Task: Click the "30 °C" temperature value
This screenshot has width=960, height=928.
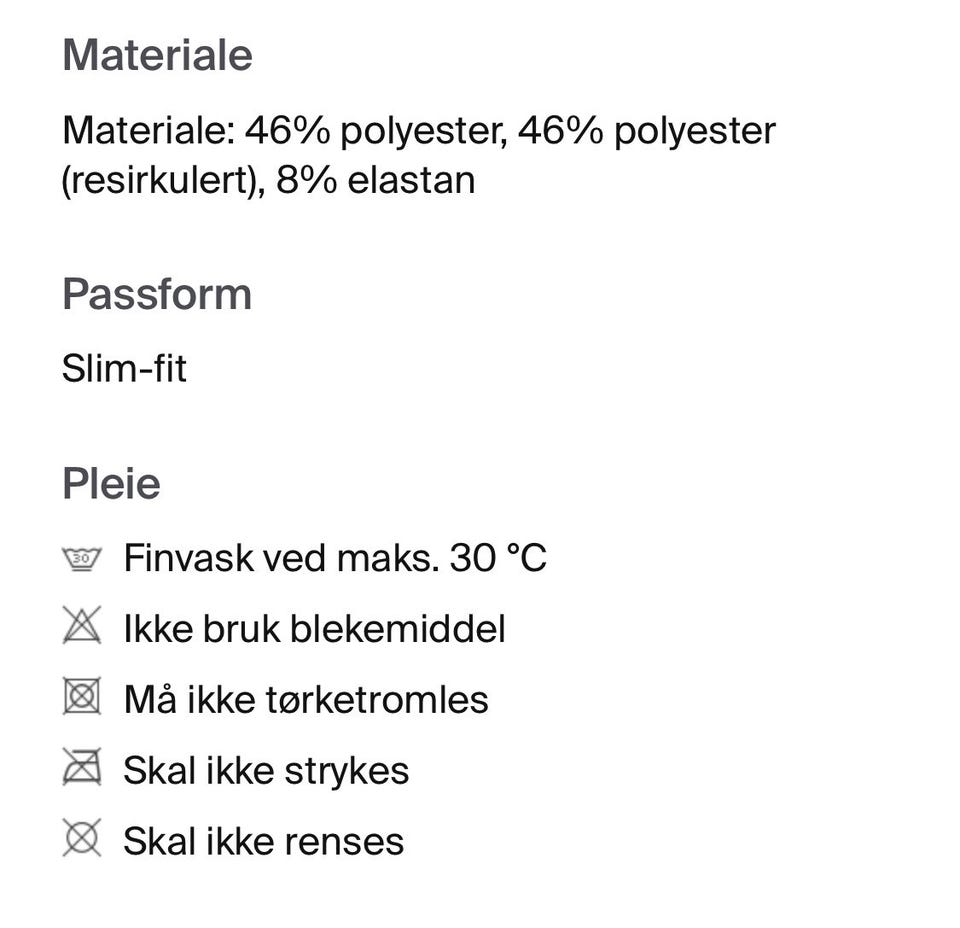Action: [498, 558]
